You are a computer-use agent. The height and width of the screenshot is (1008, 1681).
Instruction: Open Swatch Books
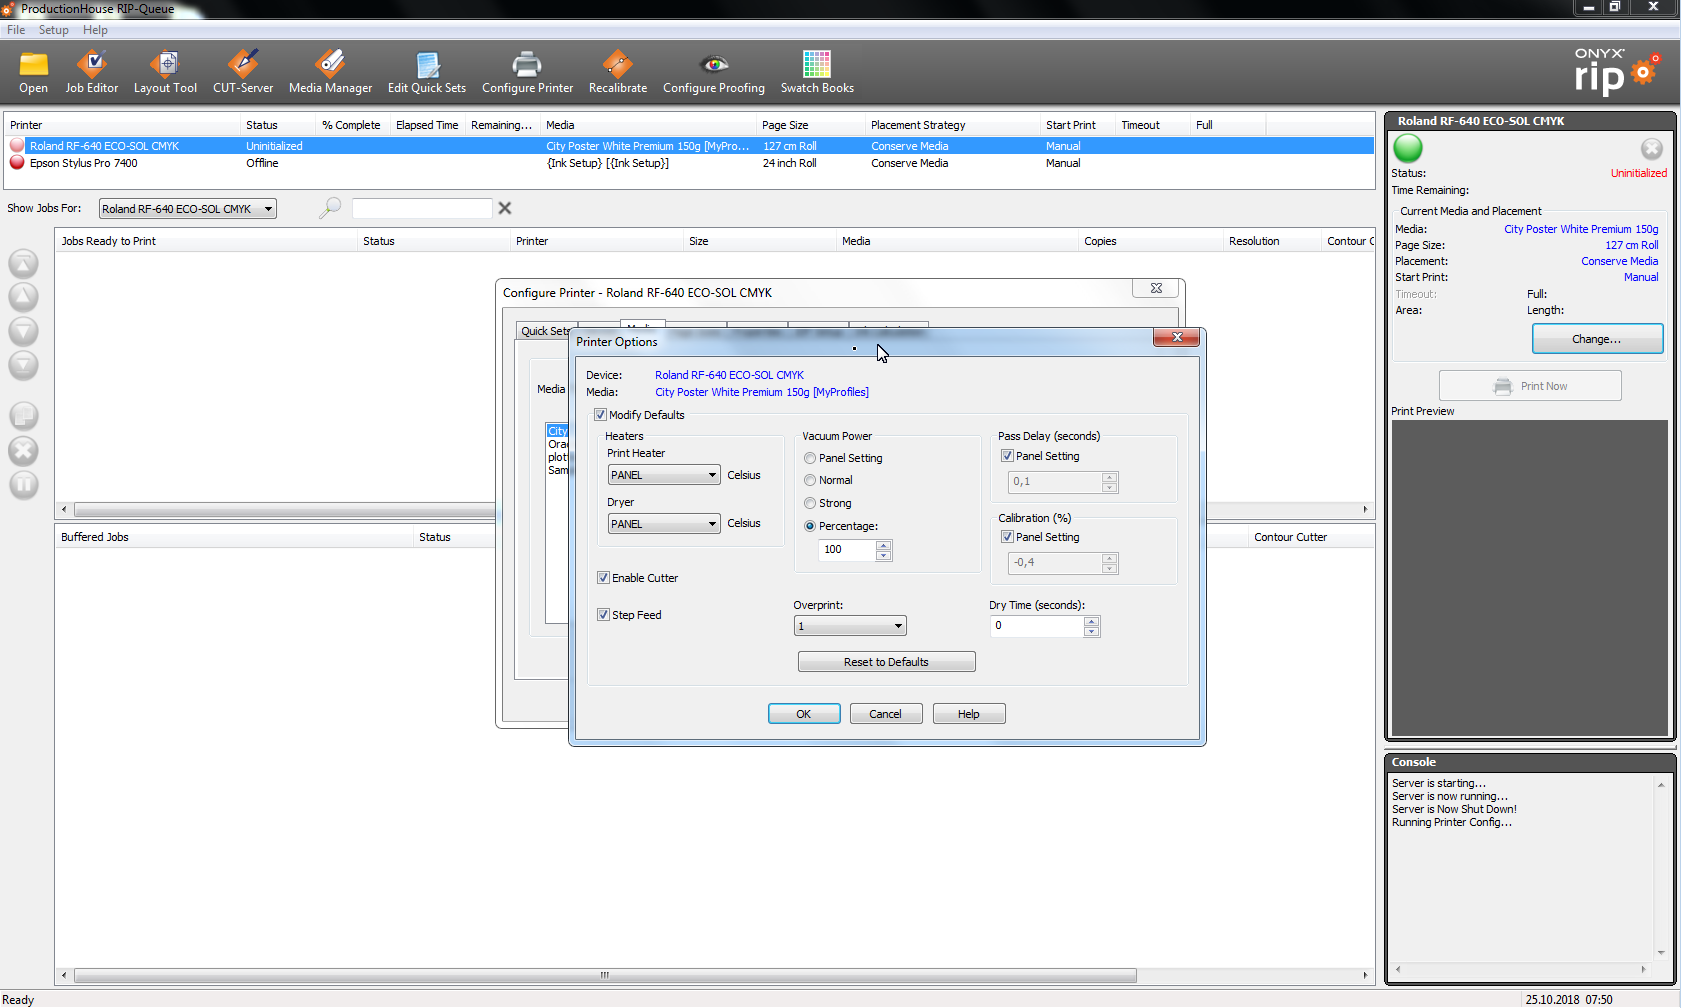pyautogui.click(x=817, y=64)
